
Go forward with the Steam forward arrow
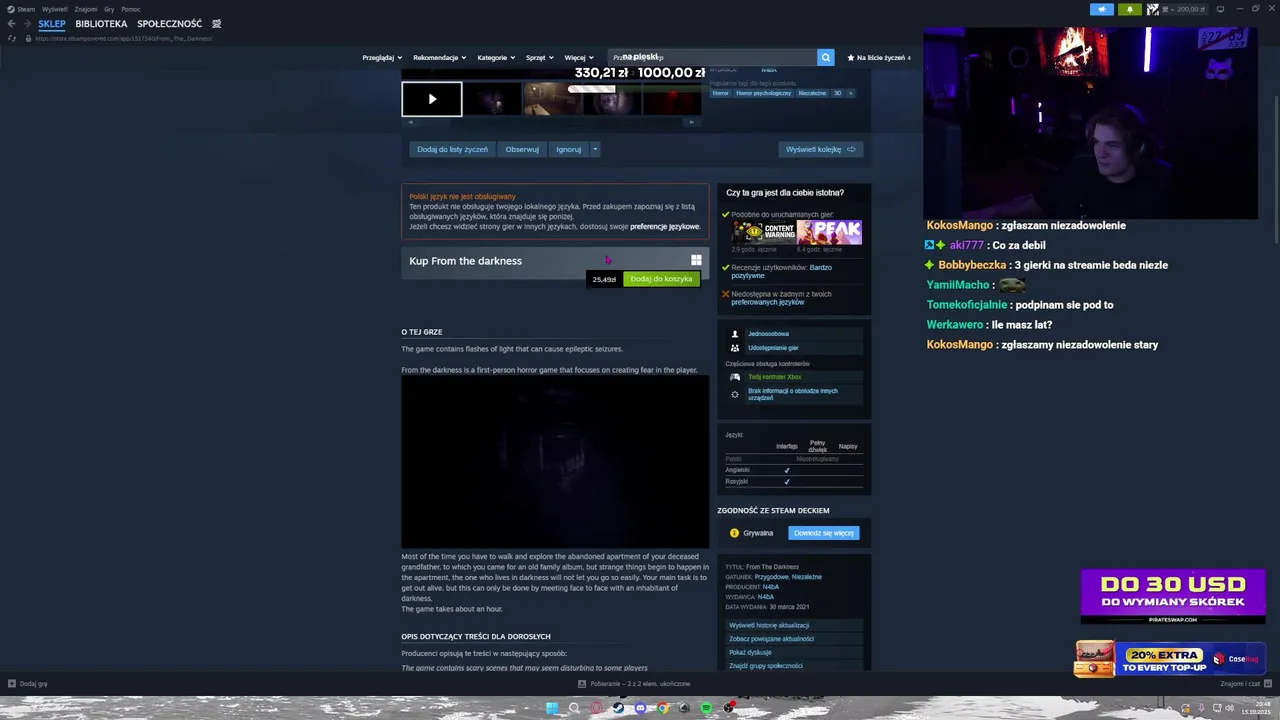pyautogui.click(x=27, y=24)
